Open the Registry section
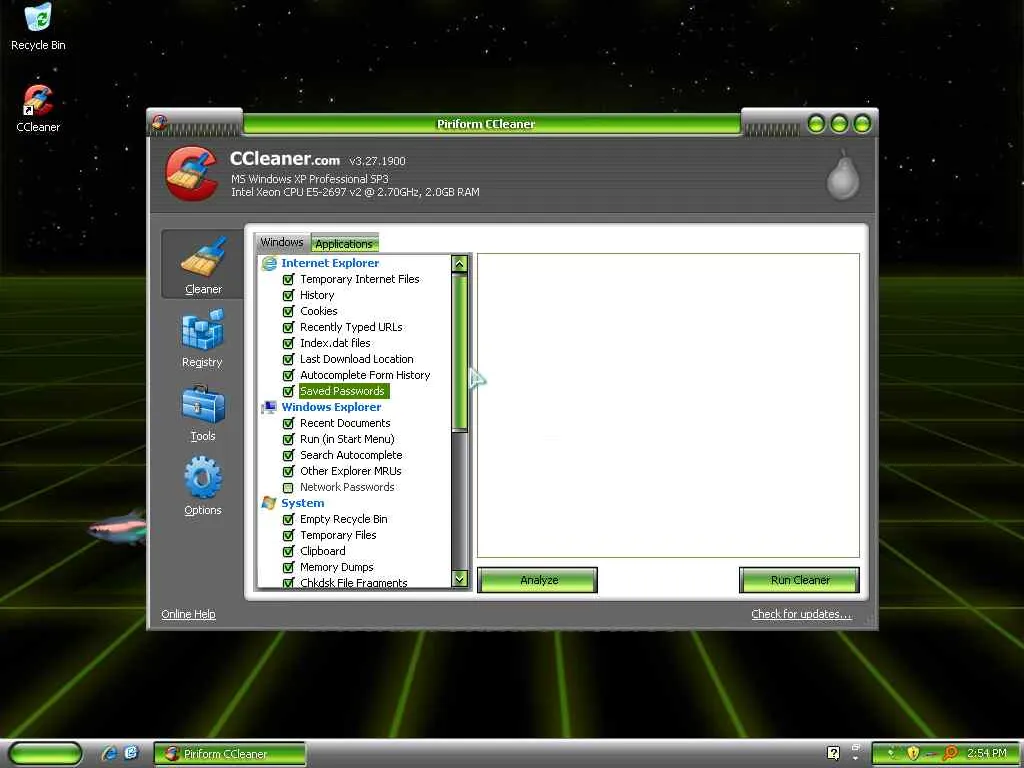 pyautogui.click(x=202, y=338)
